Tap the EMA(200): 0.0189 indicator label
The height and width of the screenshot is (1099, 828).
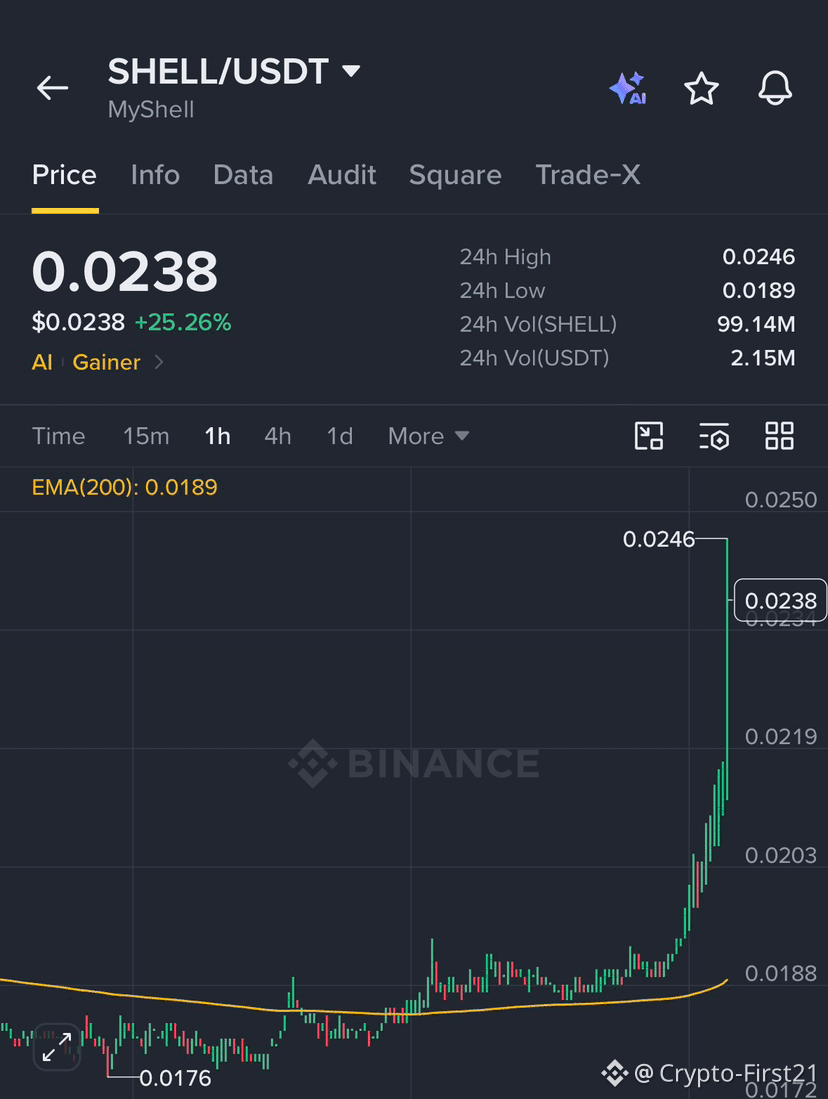[x=125, y=487]
